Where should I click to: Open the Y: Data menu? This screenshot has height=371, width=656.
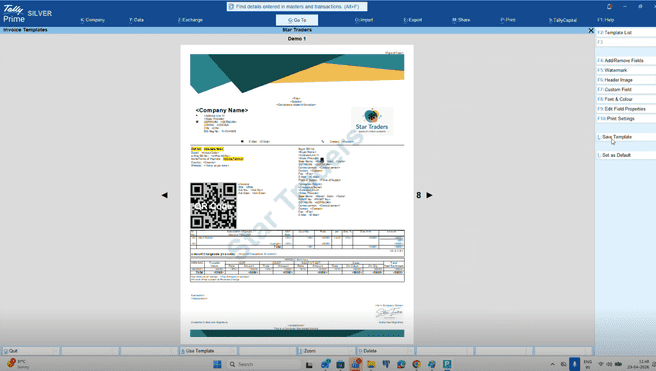pyautogui.click(x=136, y=20)
